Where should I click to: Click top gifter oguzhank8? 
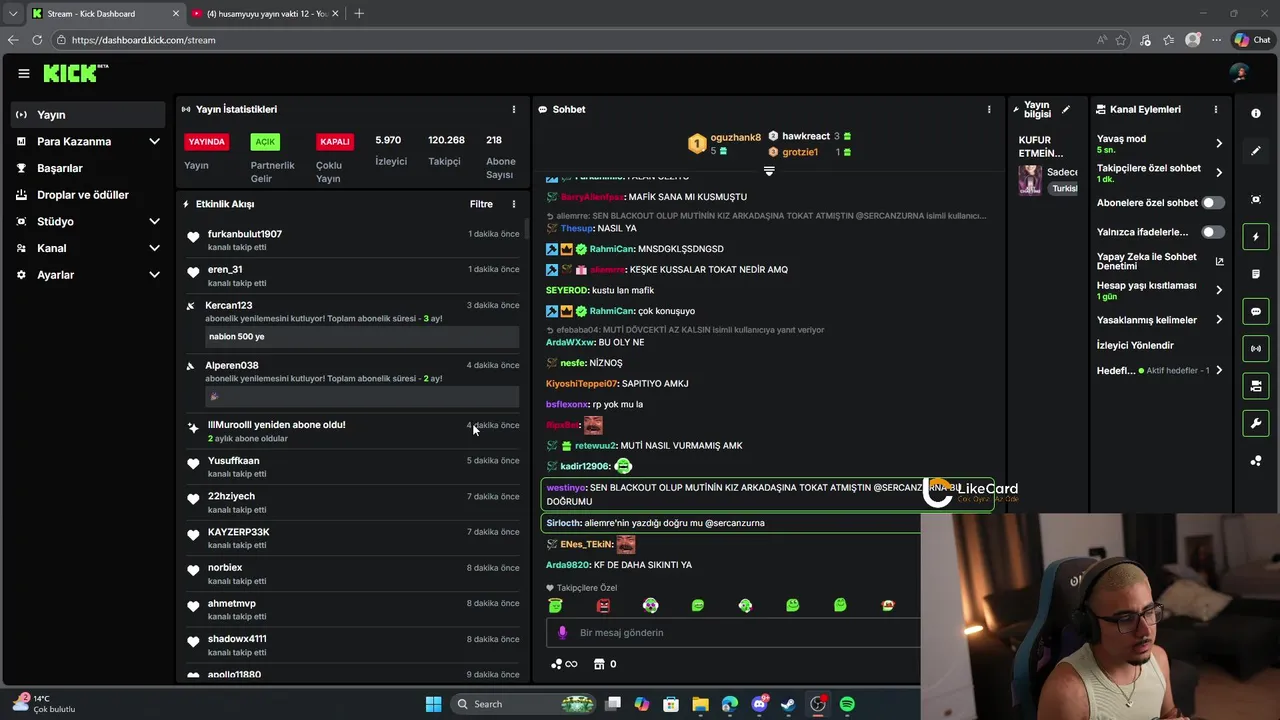tap(725, 144)
